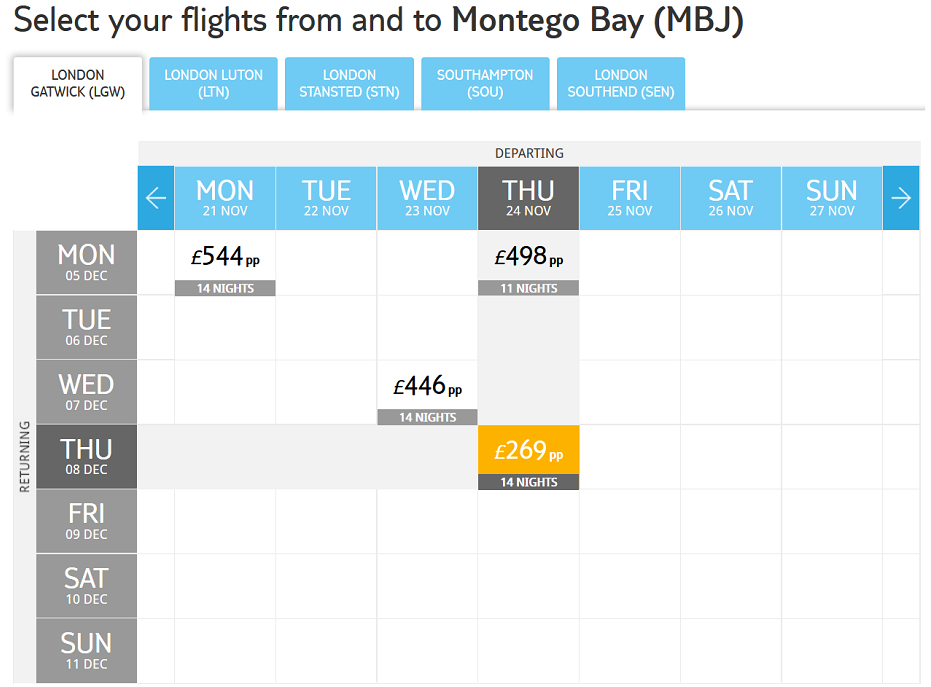The image size is (931, 687).
Task: Pick the £498pp 11 nights fare
Action: tap(528, 263)
